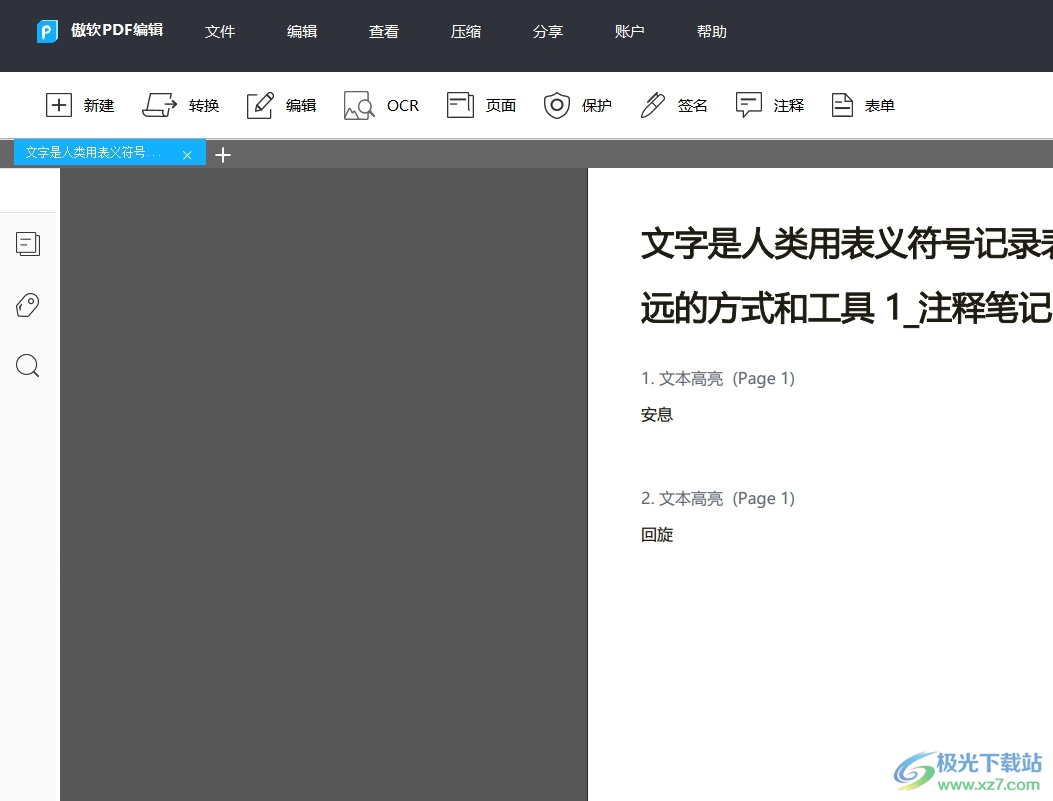
Task: Select the 表单 toolbar label
Action: [880, 105]
